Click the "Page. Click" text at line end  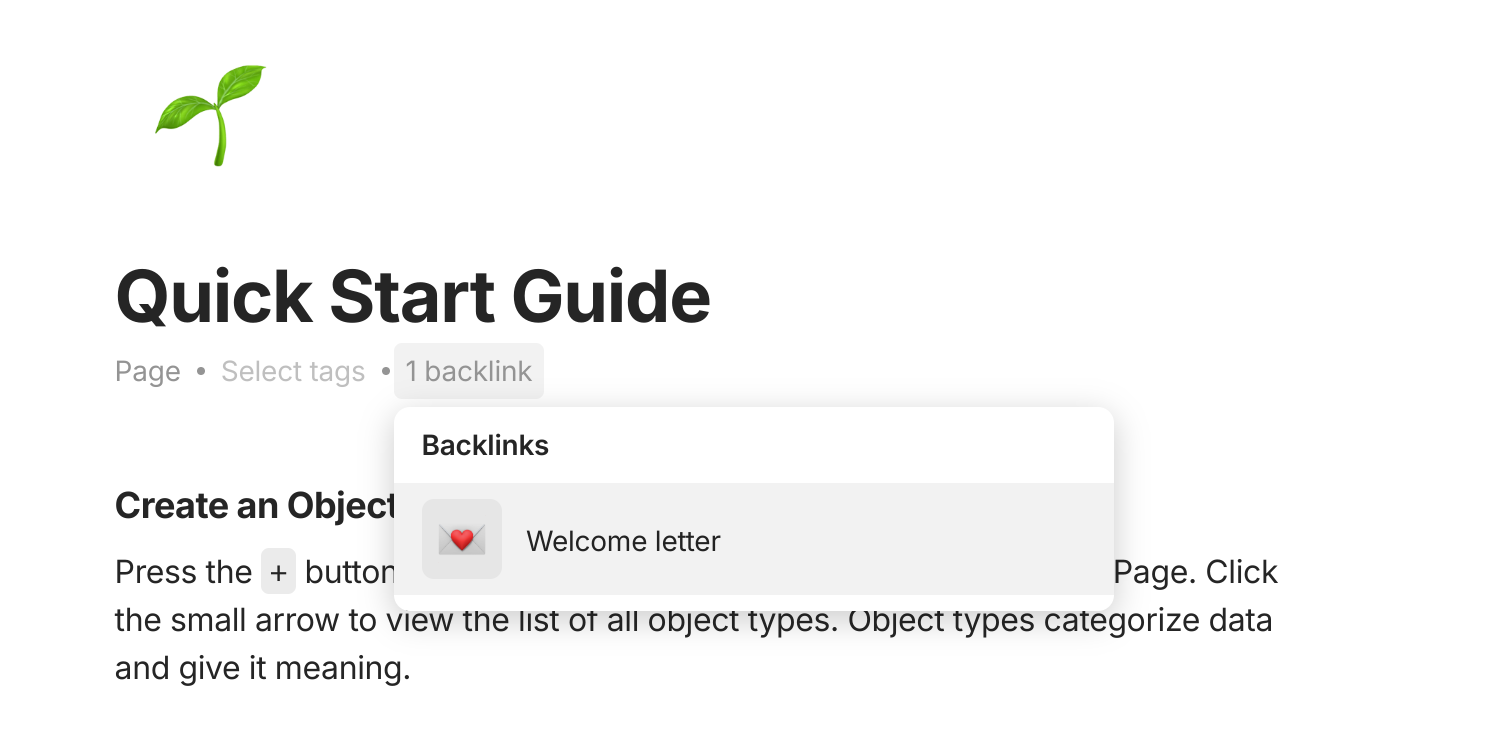click(x=1196, y=572)
